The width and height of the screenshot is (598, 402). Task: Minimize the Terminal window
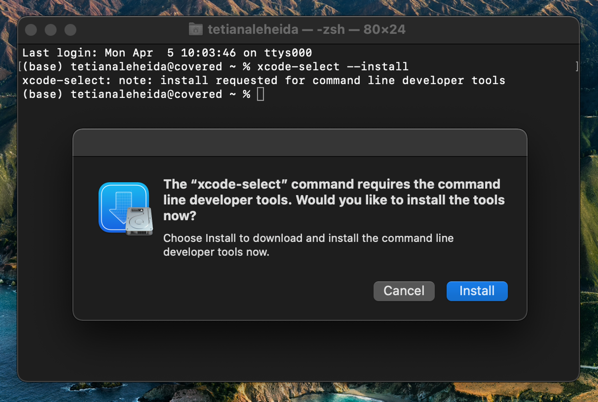(x=51, y=30)
